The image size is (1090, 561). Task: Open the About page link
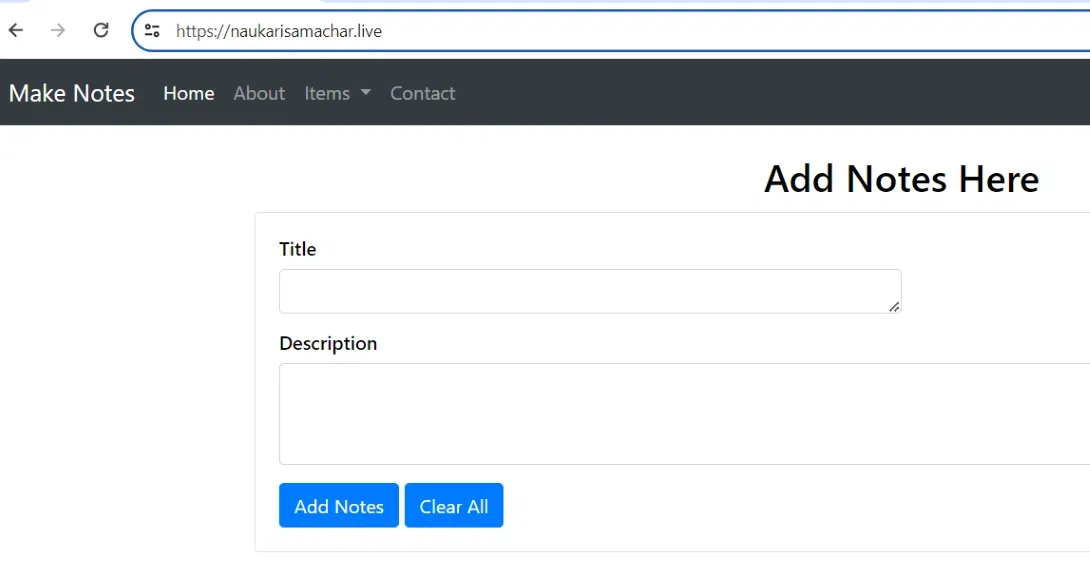point(259,93)
